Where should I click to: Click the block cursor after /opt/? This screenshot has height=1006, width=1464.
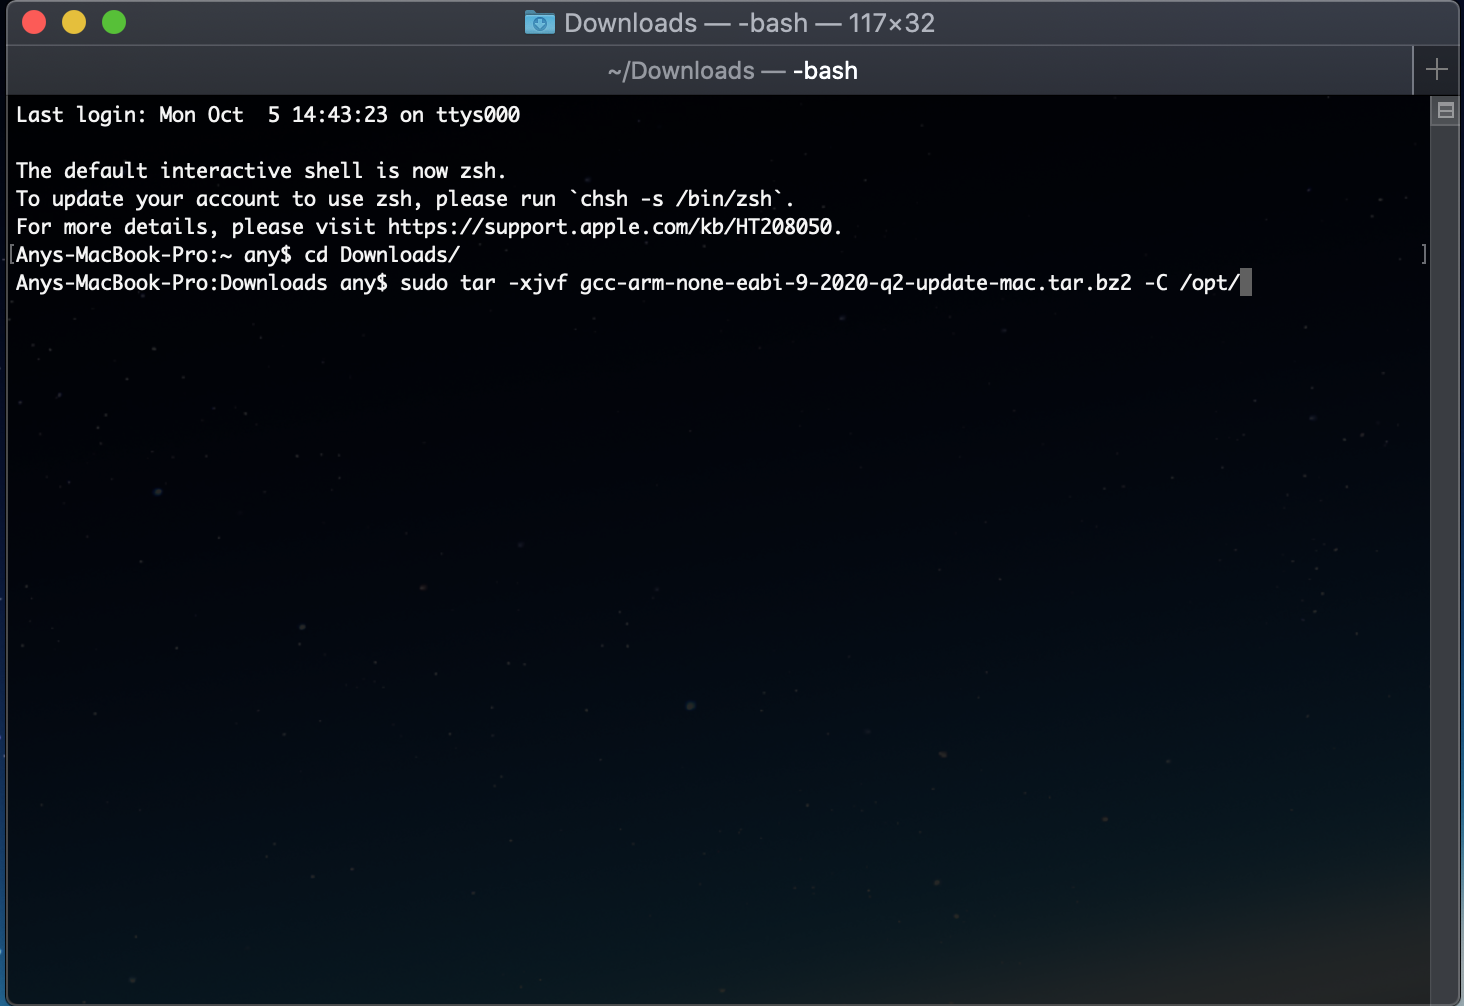coord(1245,283)
